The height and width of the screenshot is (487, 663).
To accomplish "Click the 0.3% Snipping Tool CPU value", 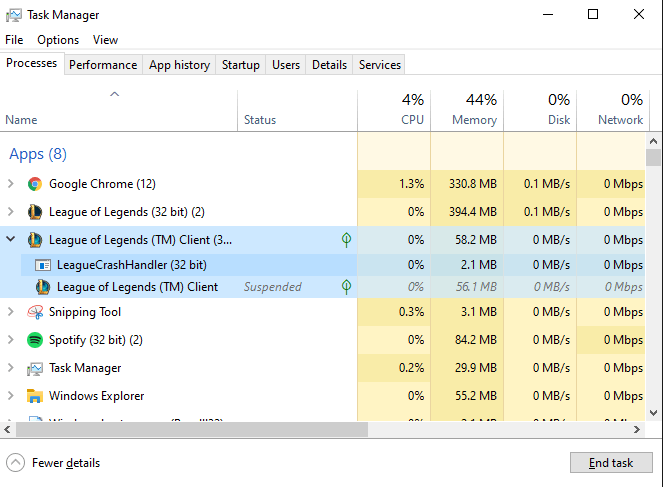I will pos(411,312).
